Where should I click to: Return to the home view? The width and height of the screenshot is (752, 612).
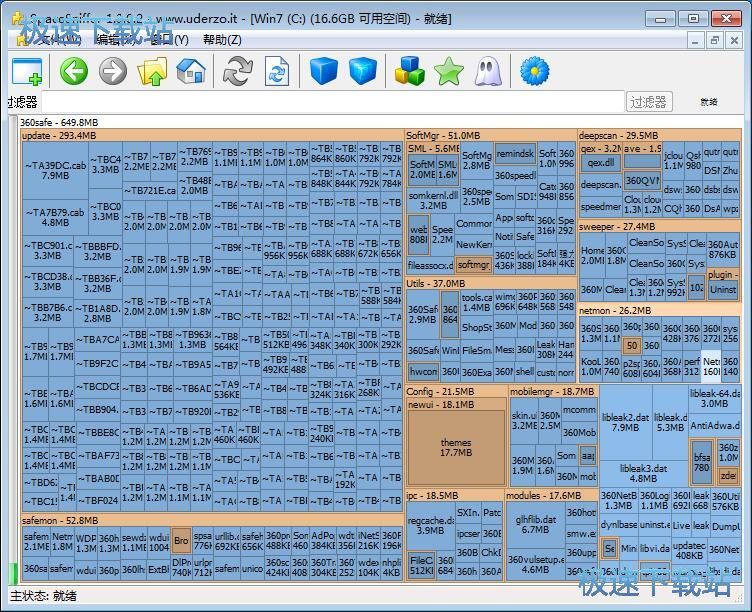pyautogui.click(x=191, y=71)
